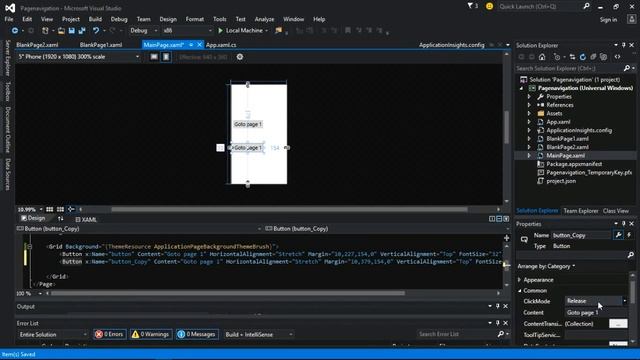Open the Build menu

(x=95, y=19)
